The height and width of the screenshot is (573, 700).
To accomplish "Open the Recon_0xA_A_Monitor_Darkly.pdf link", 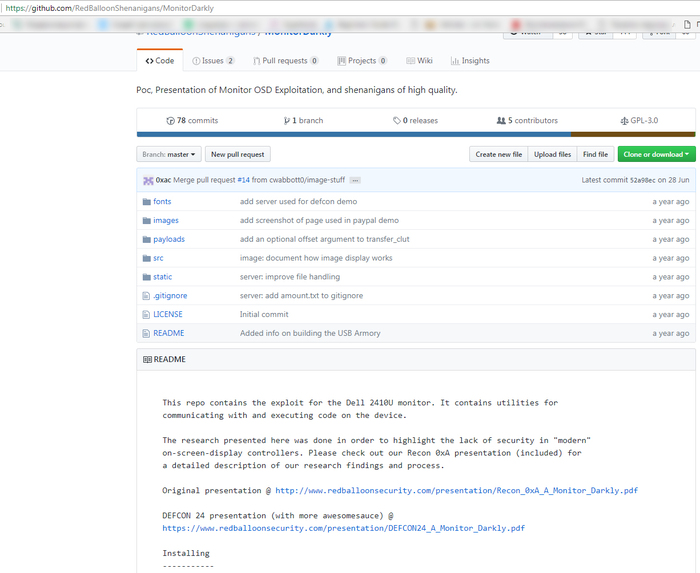I will pyautogui.click(x=456, y=490).
